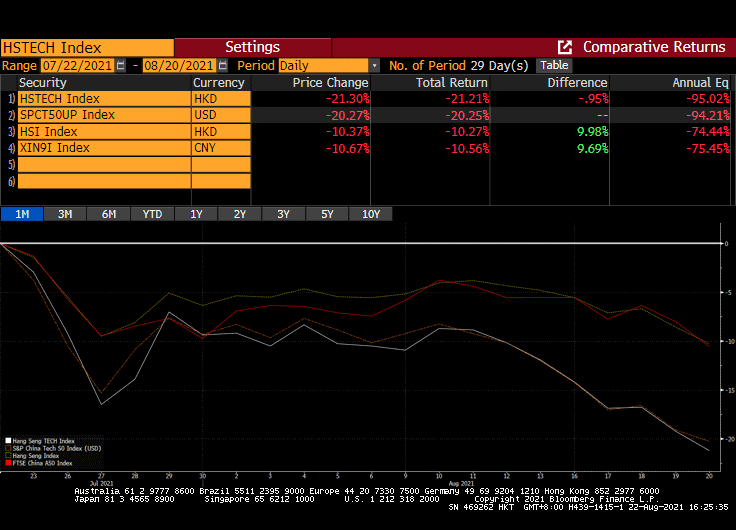Click the Currency column header
Screen dimensions: 736x530
tap(221, 83)
